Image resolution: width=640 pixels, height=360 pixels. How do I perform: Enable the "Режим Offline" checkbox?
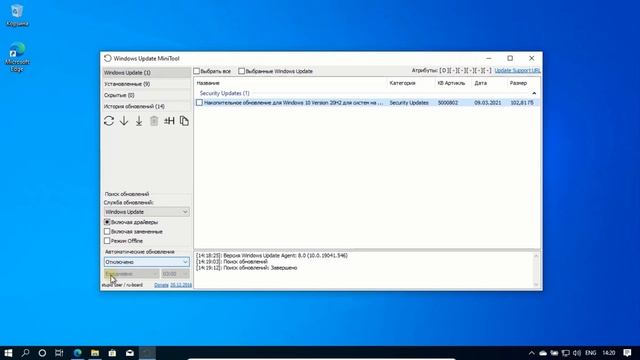click(107, 241)
